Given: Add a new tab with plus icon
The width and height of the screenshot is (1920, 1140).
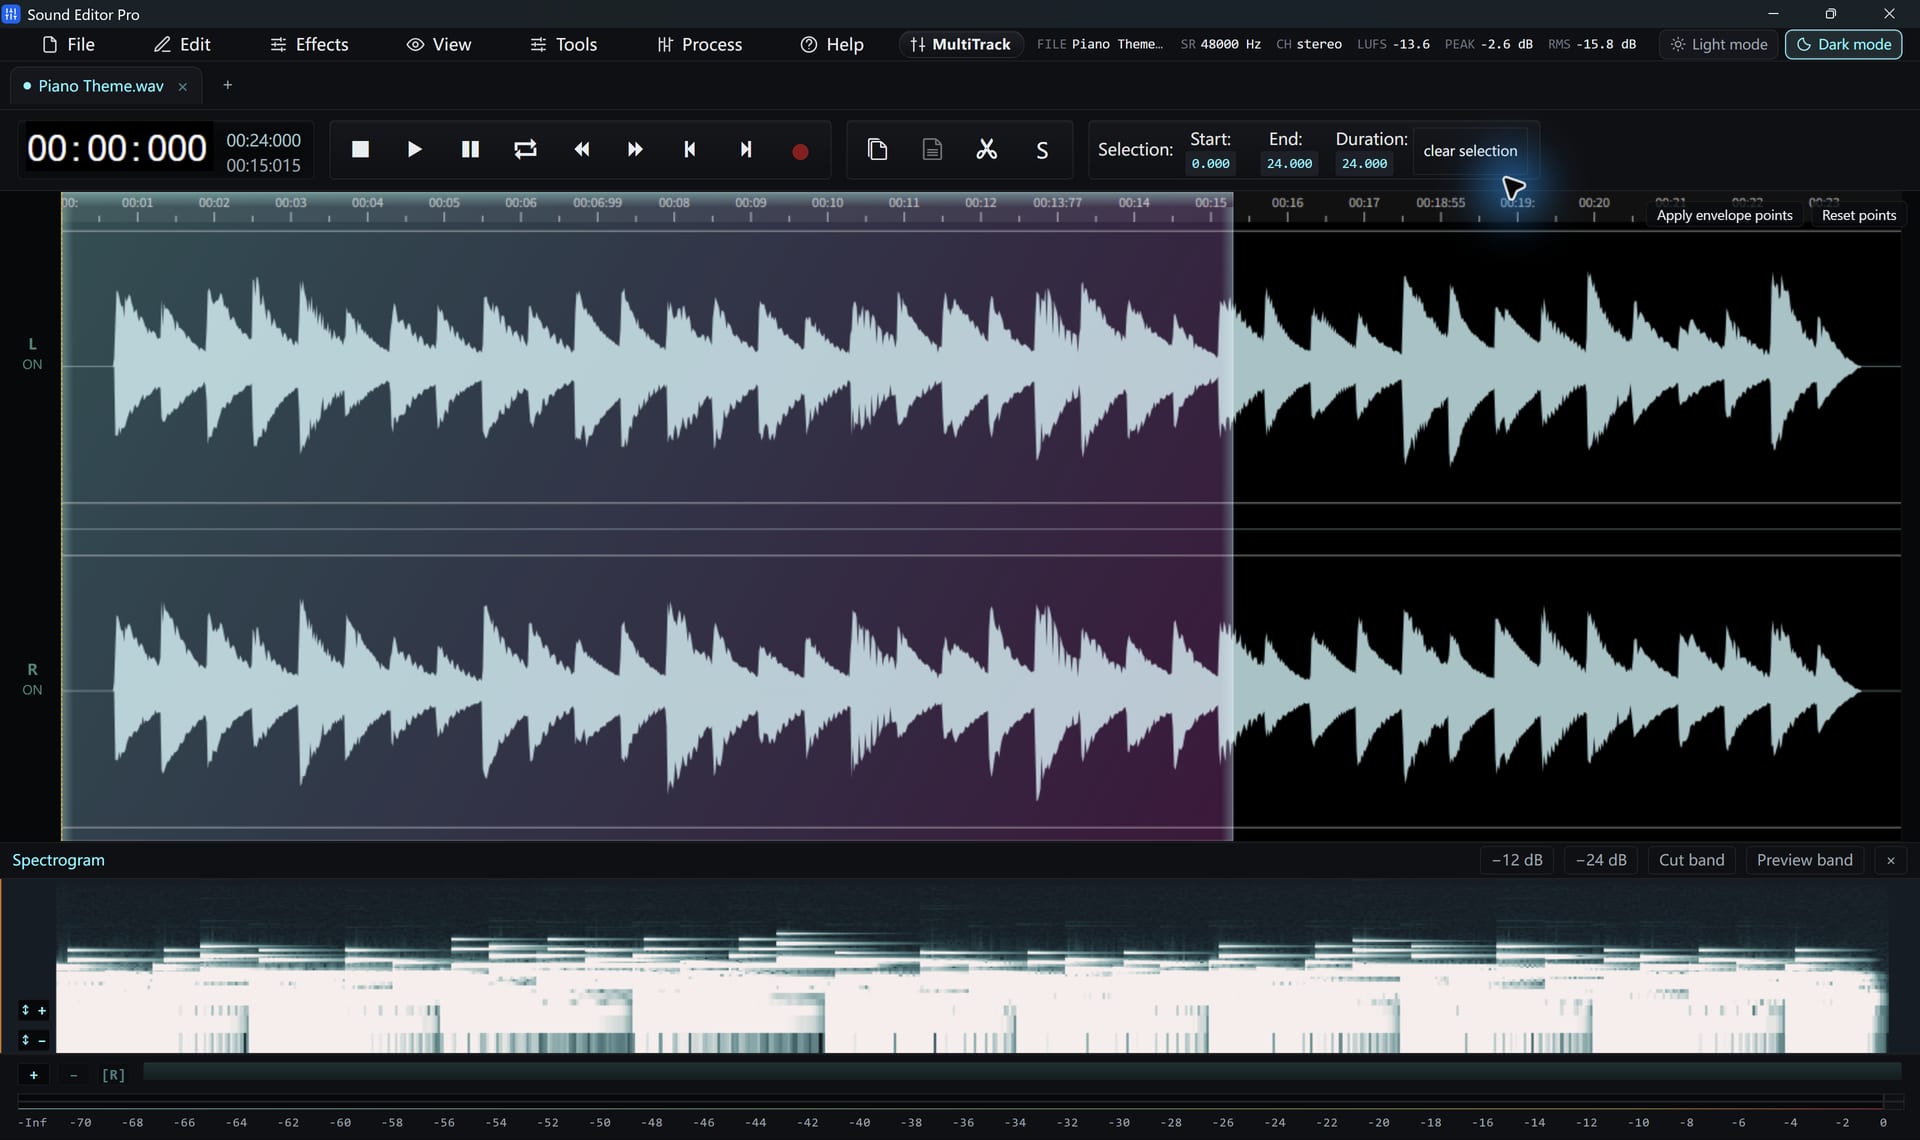Looking at the screenshot, I should coord(227,85).
